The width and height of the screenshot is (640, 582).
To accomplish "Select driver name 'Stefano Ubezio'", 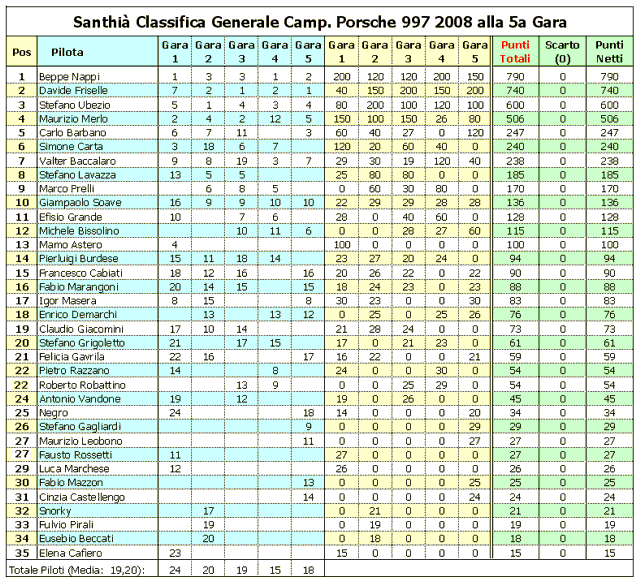I will click(x=75, y=105).
